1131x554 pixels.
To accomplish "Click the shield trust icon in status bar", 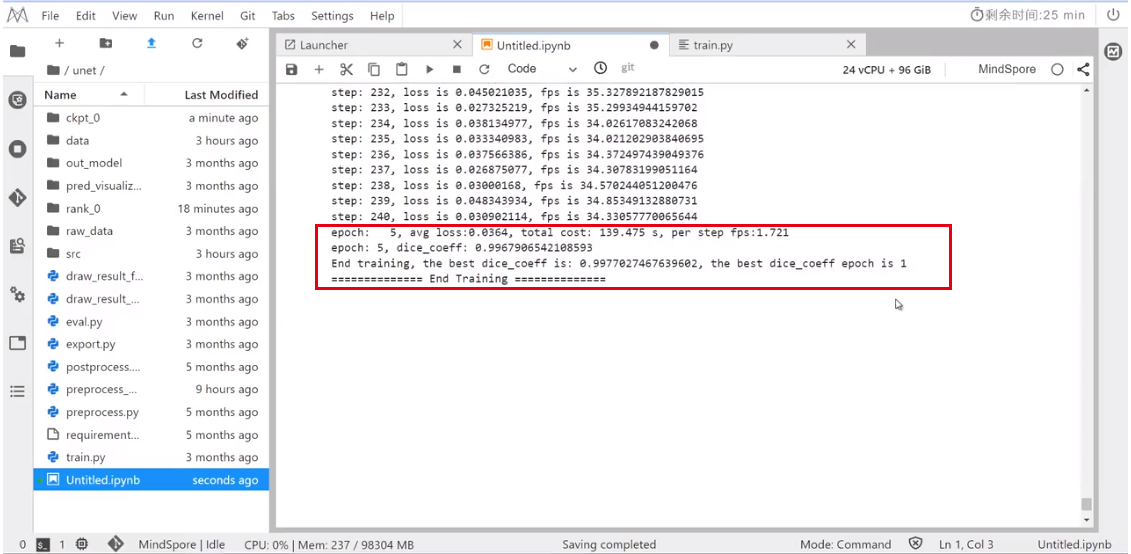I will tap(915, 545).
